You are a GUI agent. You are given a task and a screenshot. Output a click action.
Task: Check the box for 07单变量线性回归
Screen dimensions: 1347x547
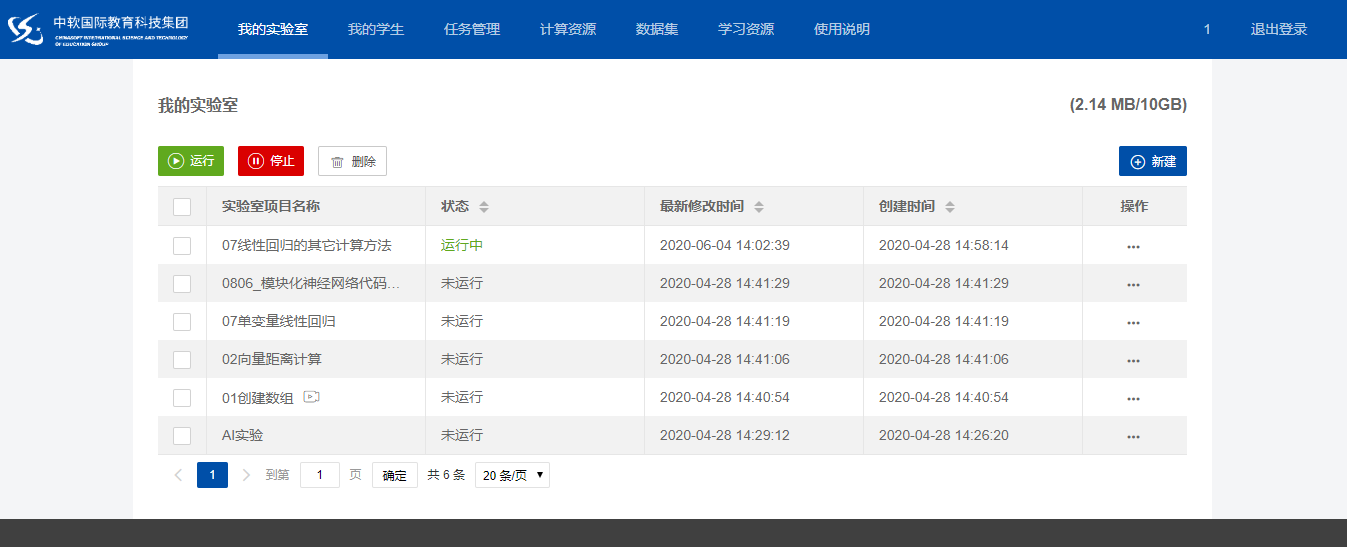tap(182, 322)
